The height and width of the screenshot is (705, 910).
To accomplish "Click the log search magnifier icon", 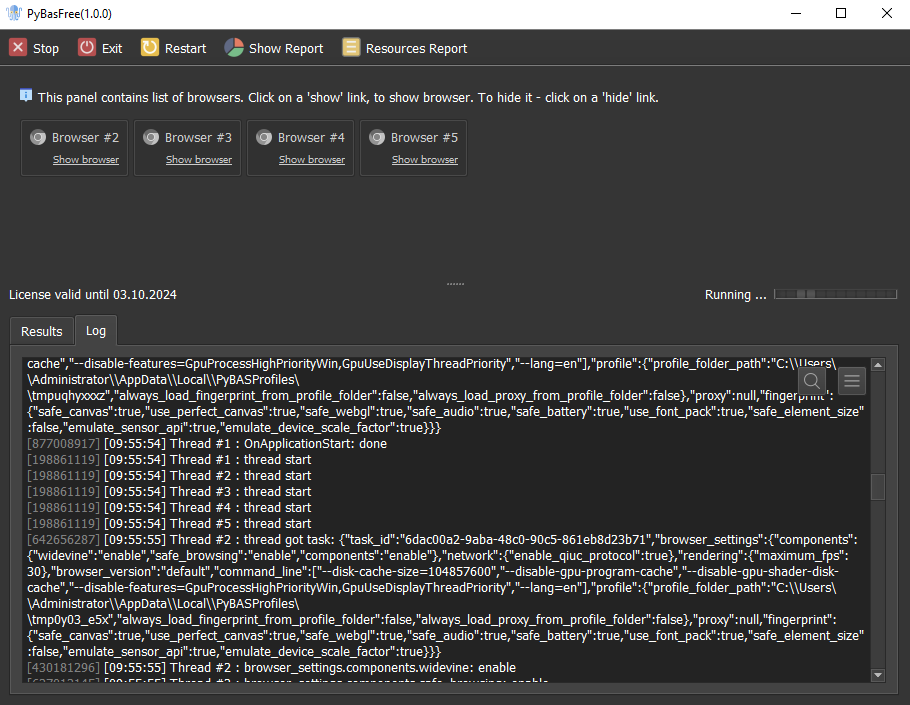I will pyautogui.click(x=812, y=381).
